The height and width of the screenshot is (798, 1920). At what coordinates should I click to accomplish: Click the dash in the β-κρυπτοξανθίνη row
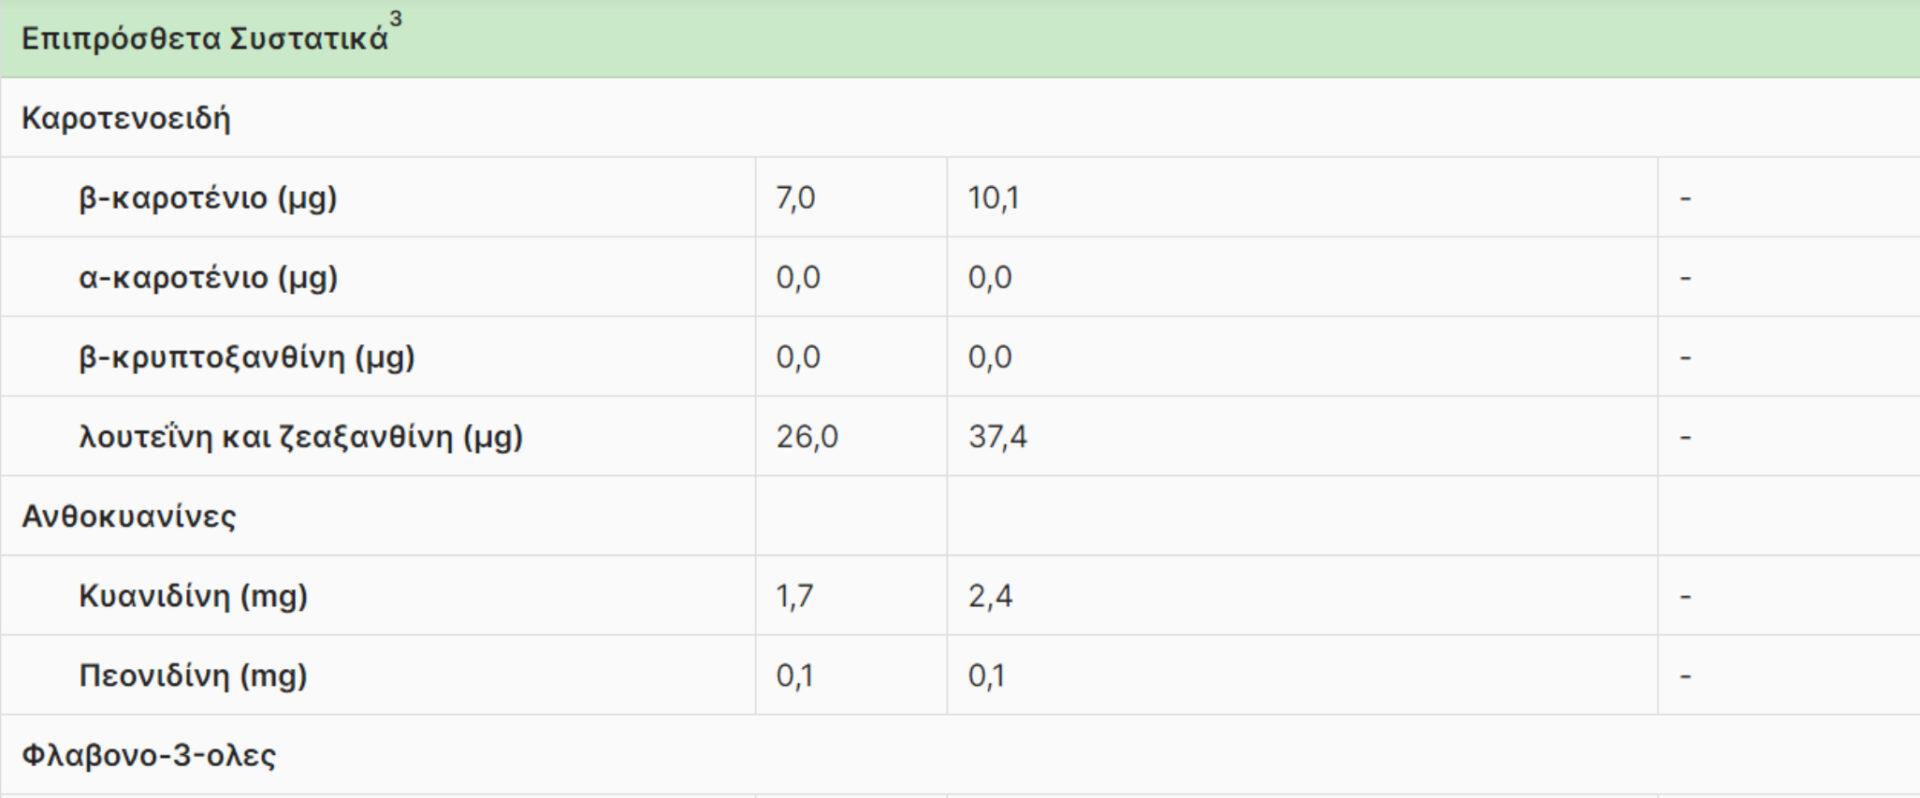pos(1685,357)
